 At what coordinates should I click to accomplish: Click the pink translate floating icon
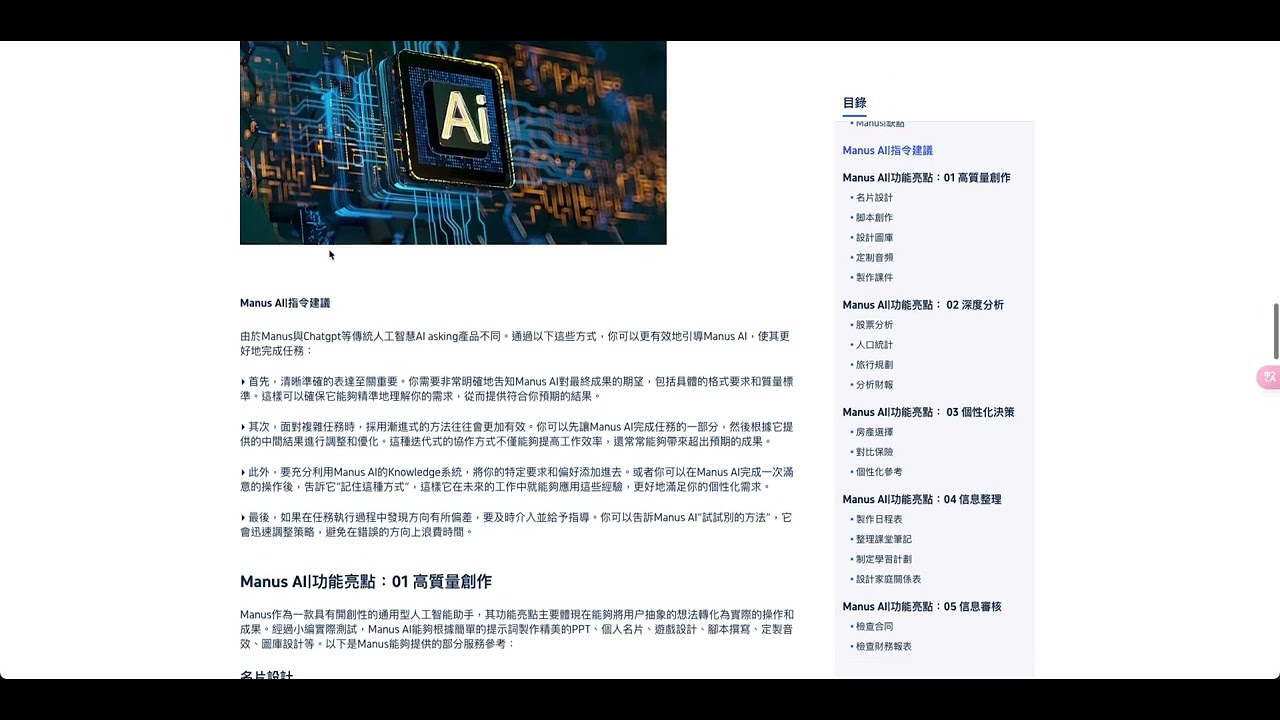pyautogui.click(x=1268, y=377)
